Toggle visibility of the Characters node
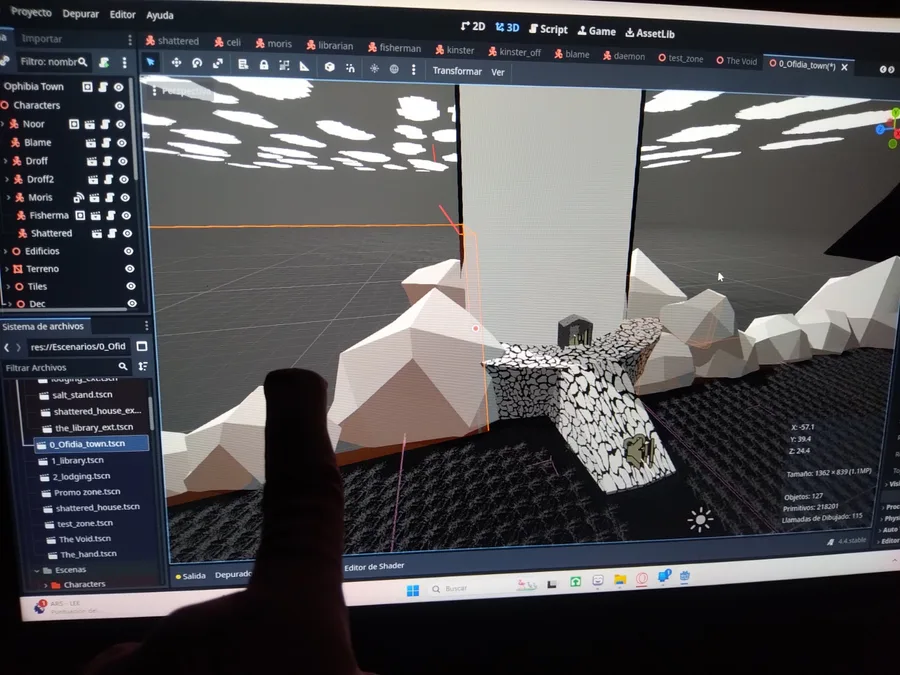Image resolution: width=900 pixels, height=675 pixels. [x=119, y=106]
